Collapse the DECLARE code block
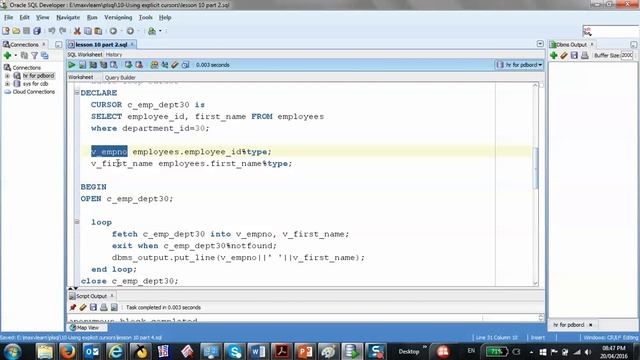 click(x=77, y=93)
